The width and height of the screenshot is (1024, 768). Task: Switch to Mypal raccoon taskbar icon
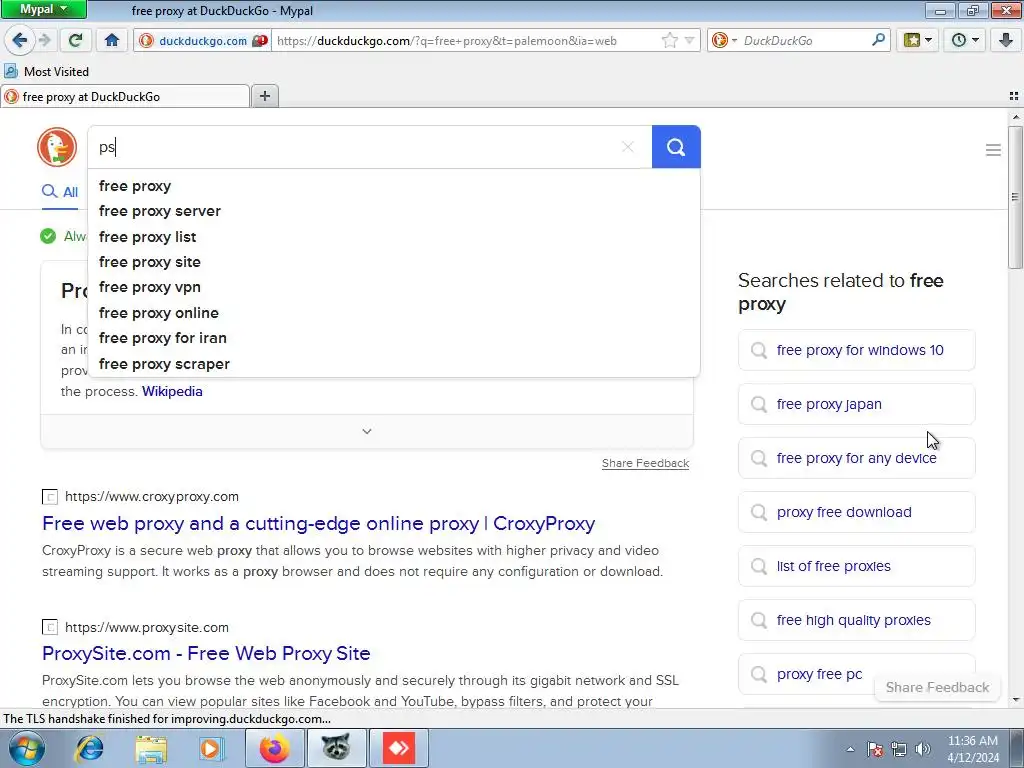(x=336, y=748)
